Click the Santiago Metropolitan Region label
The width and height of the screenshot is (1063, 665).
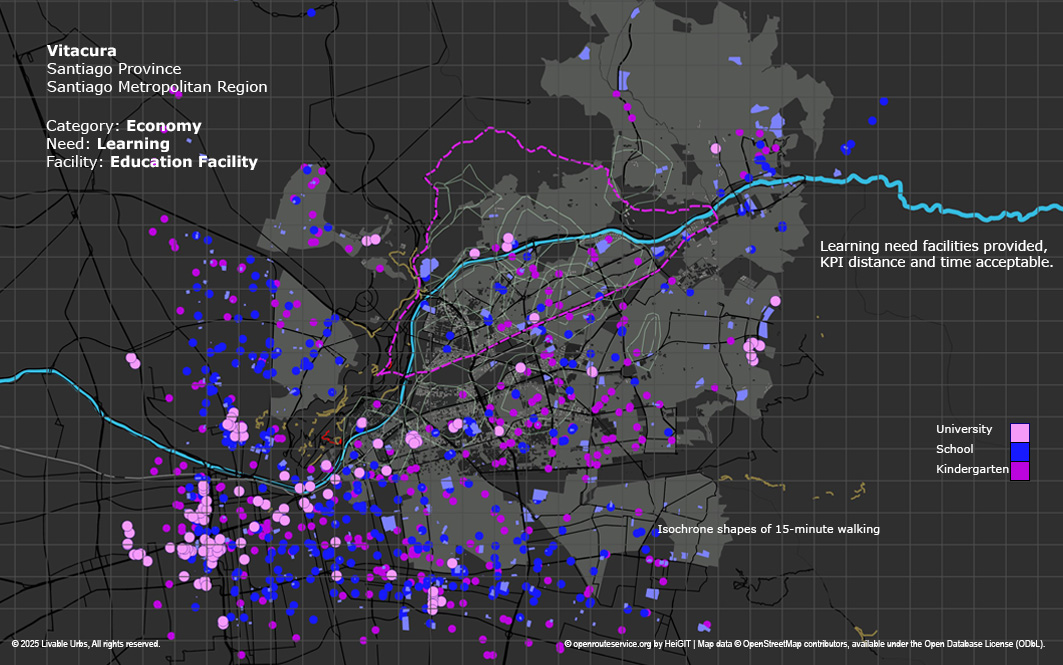(x=157, y=87)
